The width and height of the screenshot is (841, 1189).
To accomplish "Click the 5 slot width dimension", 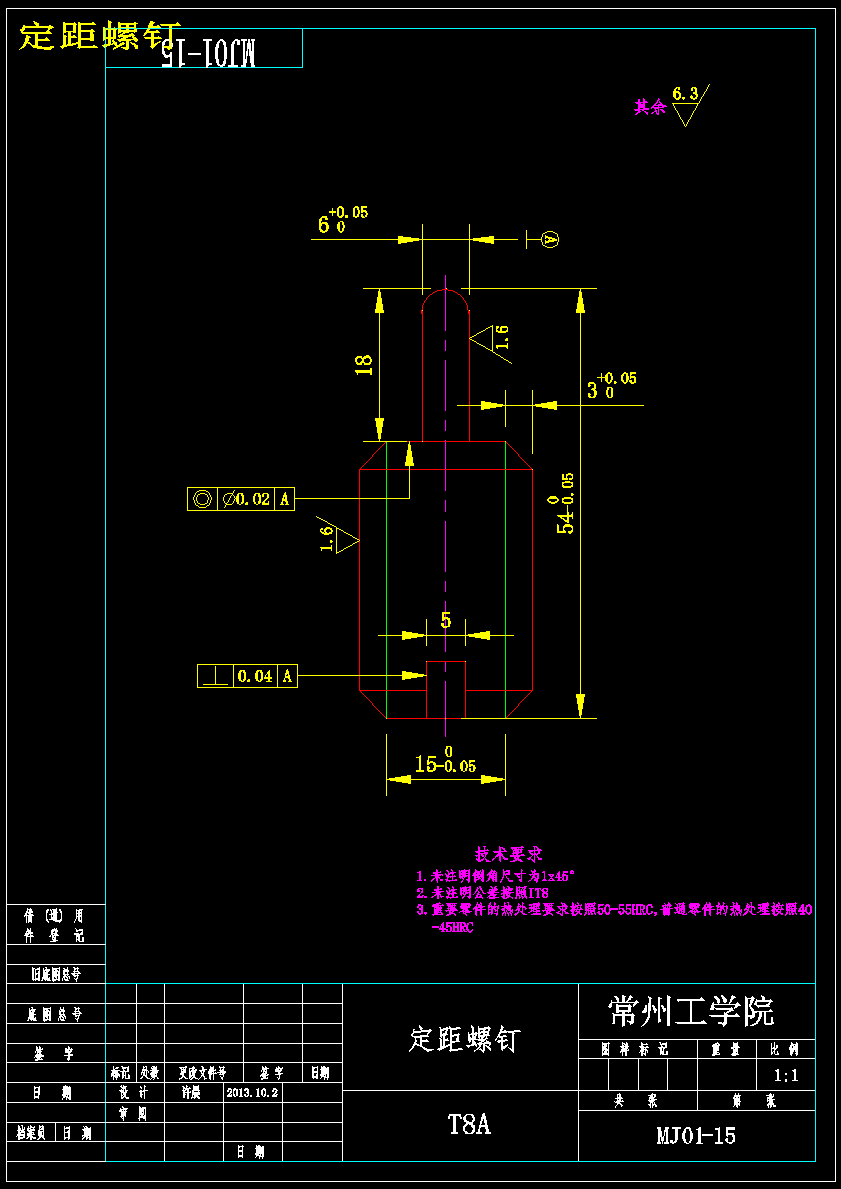I will click(446, 621).
